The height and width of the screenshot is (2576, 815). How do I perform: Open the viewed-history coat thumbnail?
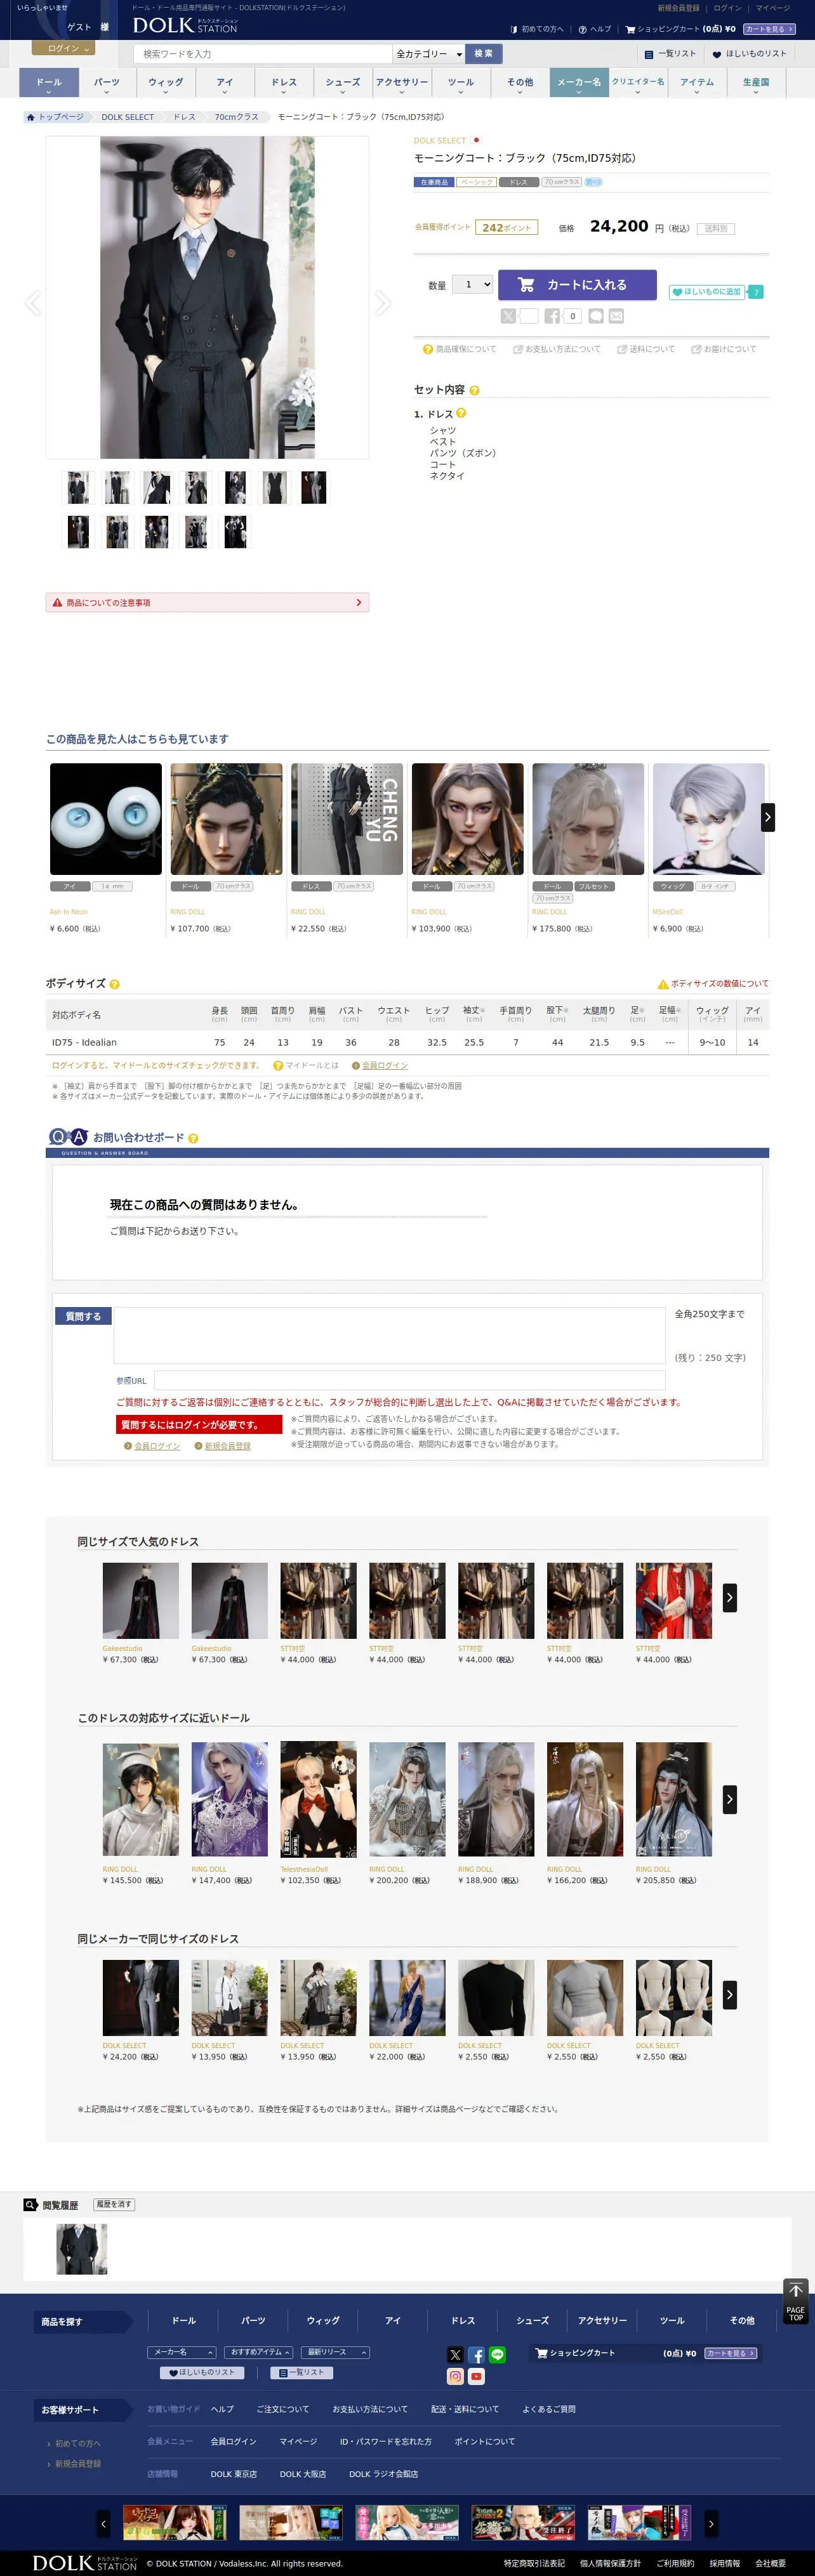click(x=81, y=2249)
